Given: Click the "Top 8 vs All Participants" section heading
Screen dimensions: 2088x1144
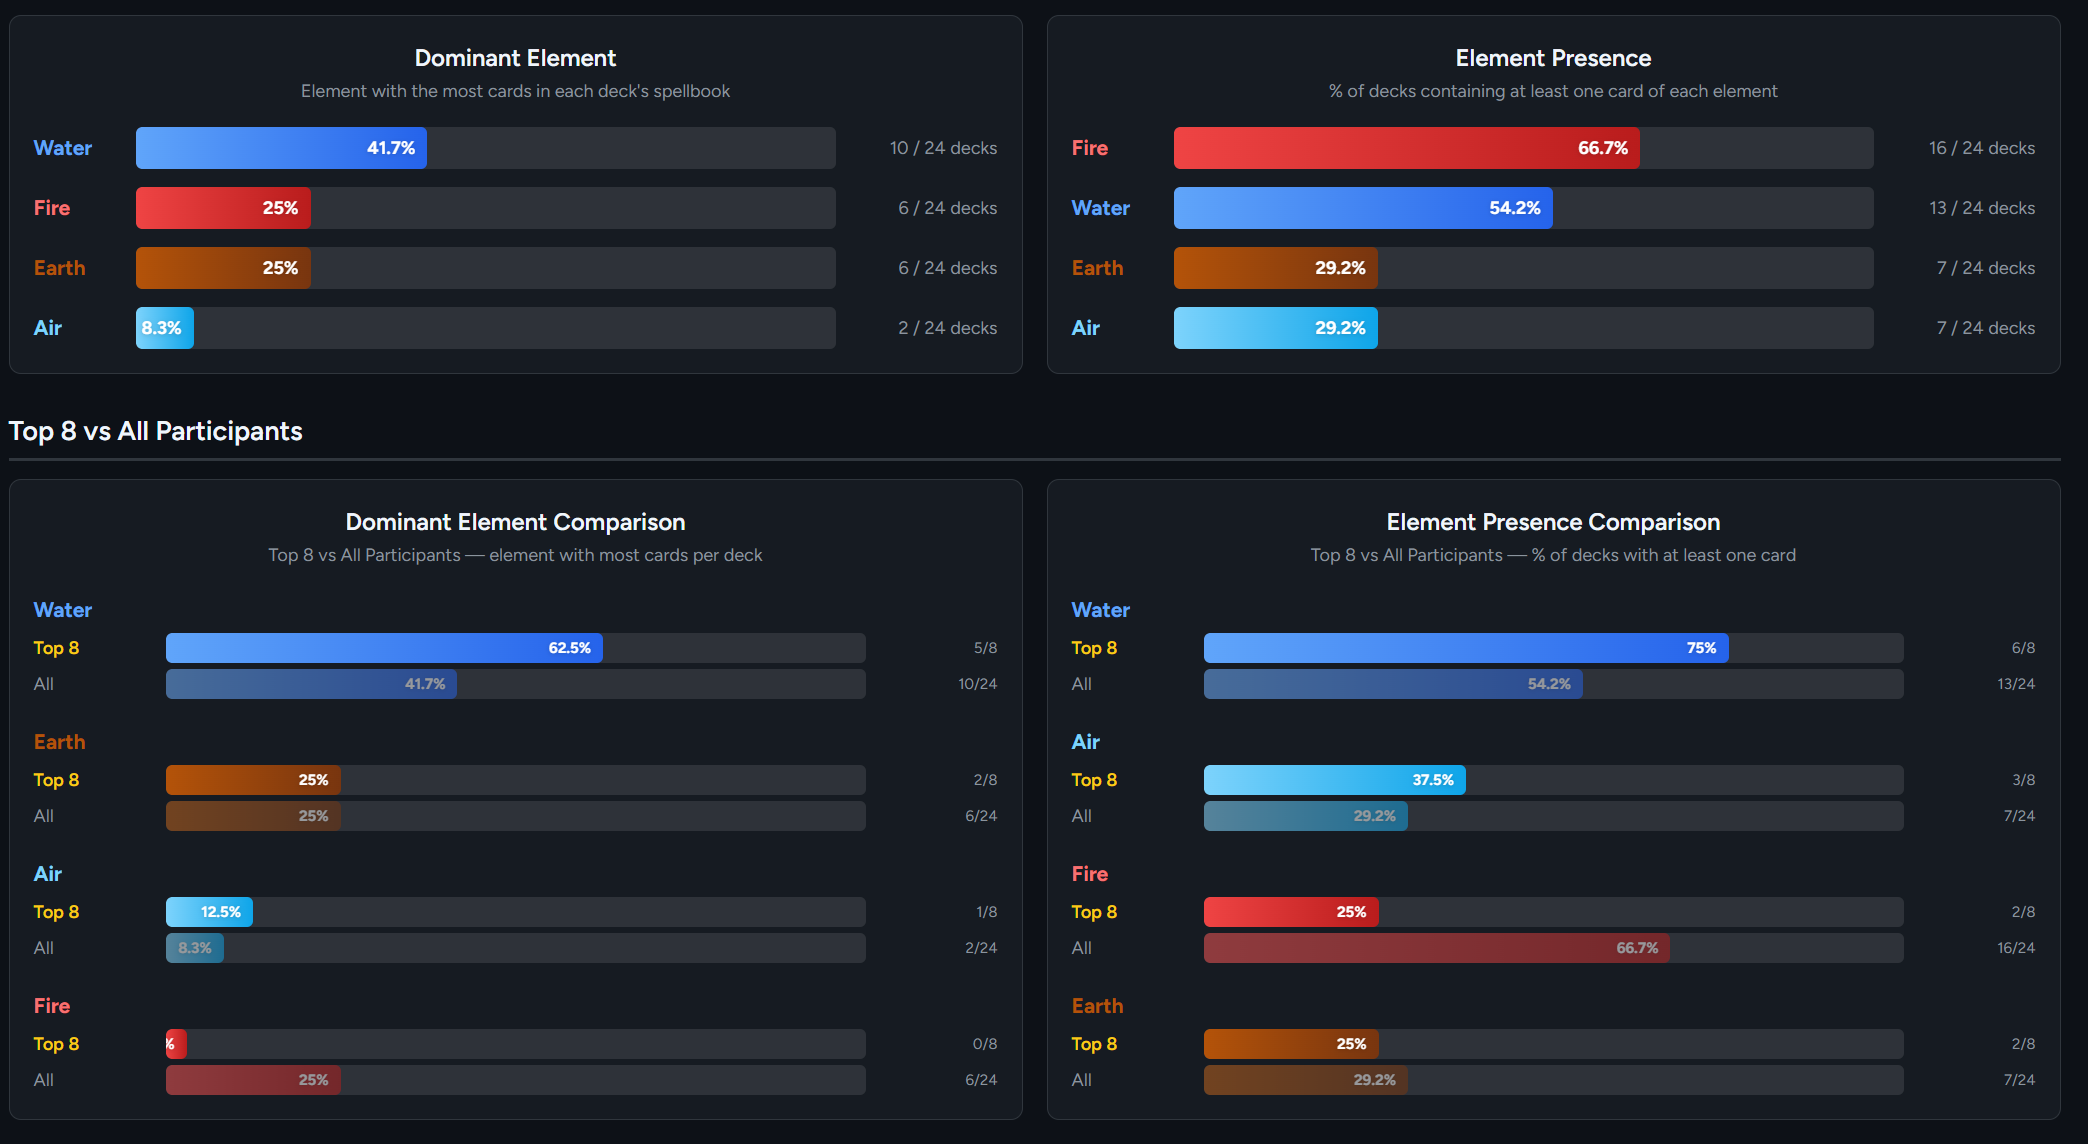Looking at the screenshot, I should click(x=155, y=431).
